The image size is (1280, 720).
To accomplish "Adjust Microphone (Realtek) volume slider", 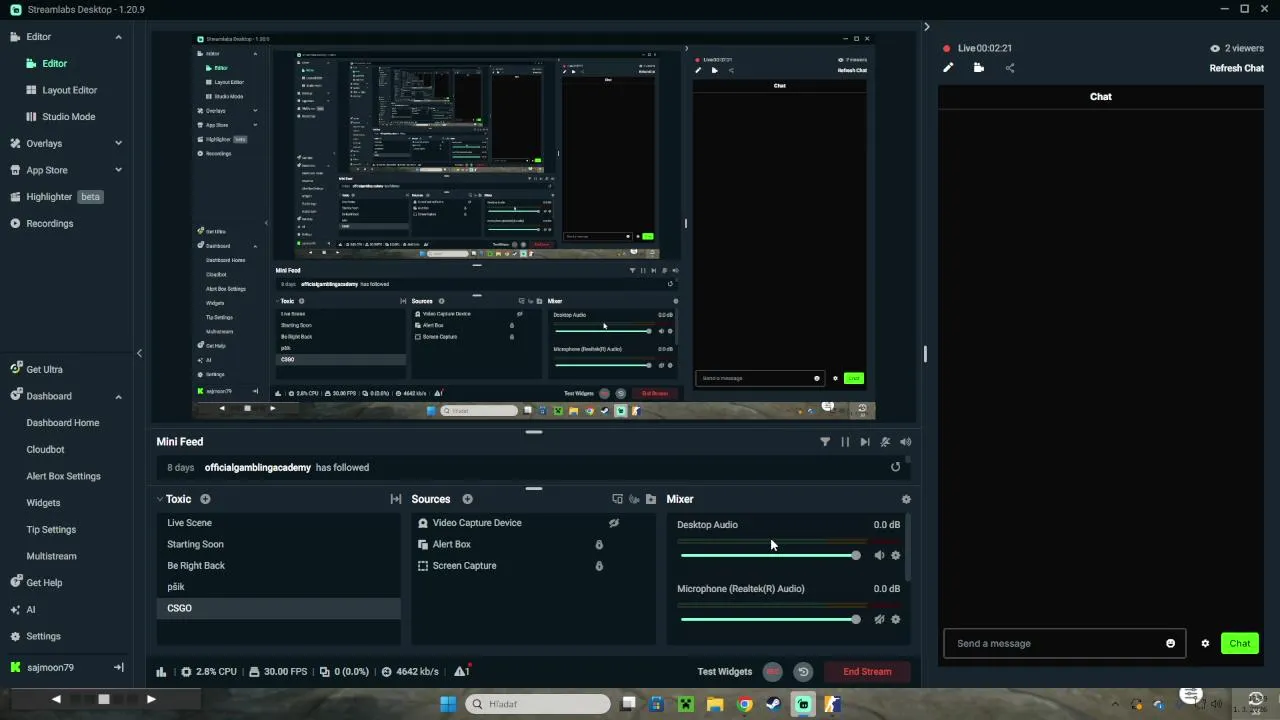I will coord(769,619).
